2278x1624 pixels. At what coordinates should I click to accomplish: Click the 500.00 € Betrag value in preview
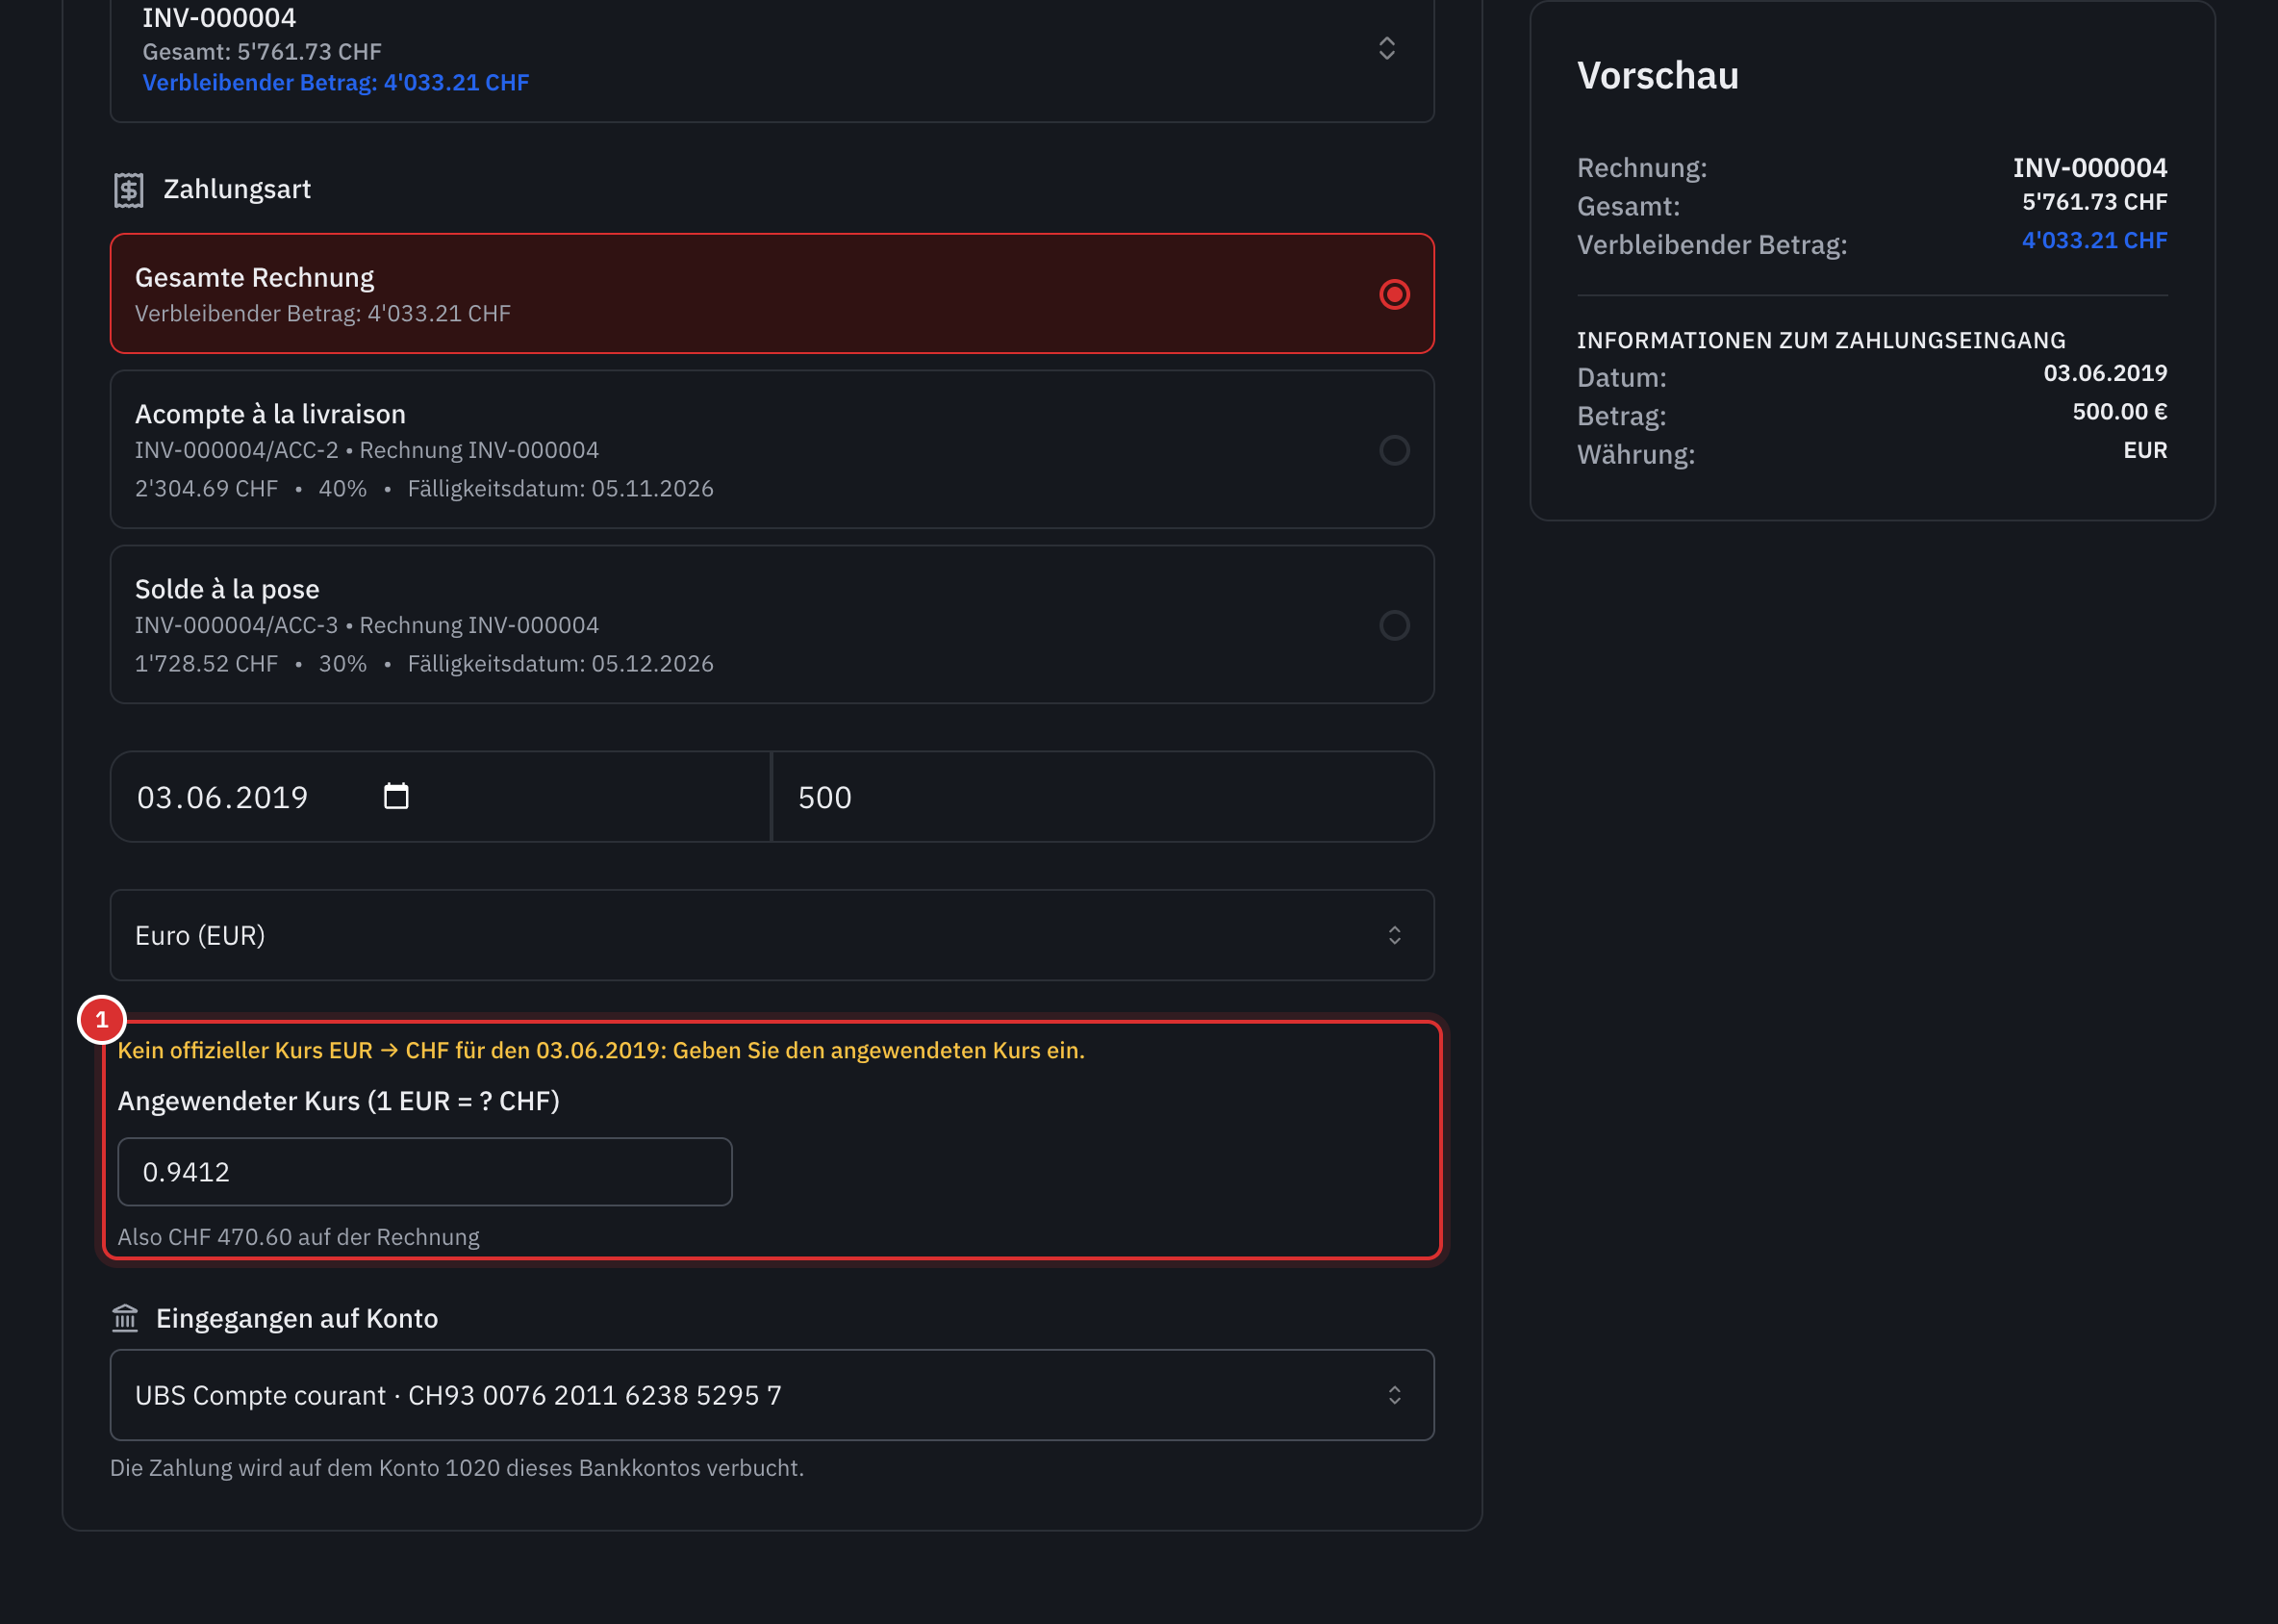click(2120, 412)
